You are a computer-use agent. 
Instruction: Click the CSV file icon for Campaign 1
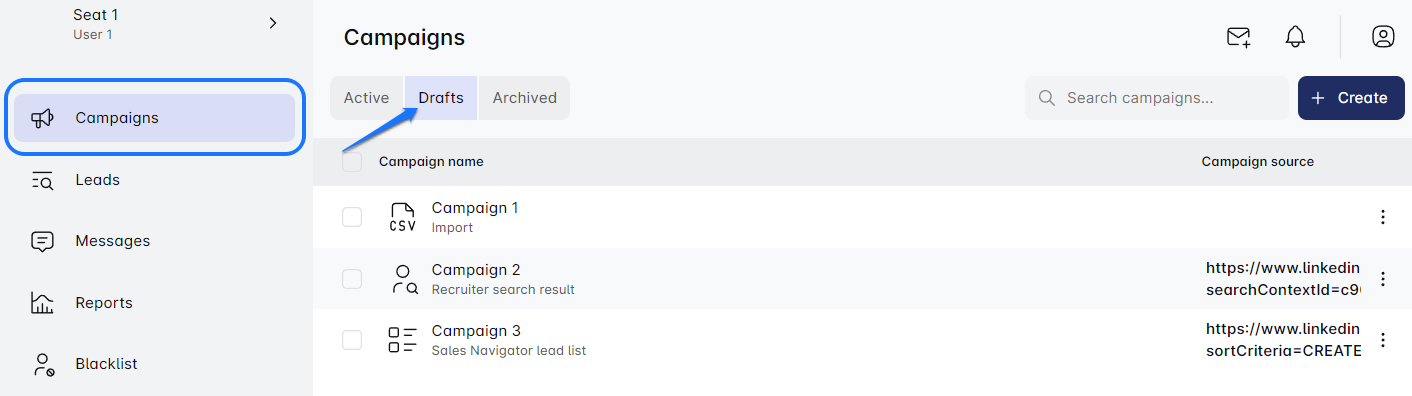point(402,217)
